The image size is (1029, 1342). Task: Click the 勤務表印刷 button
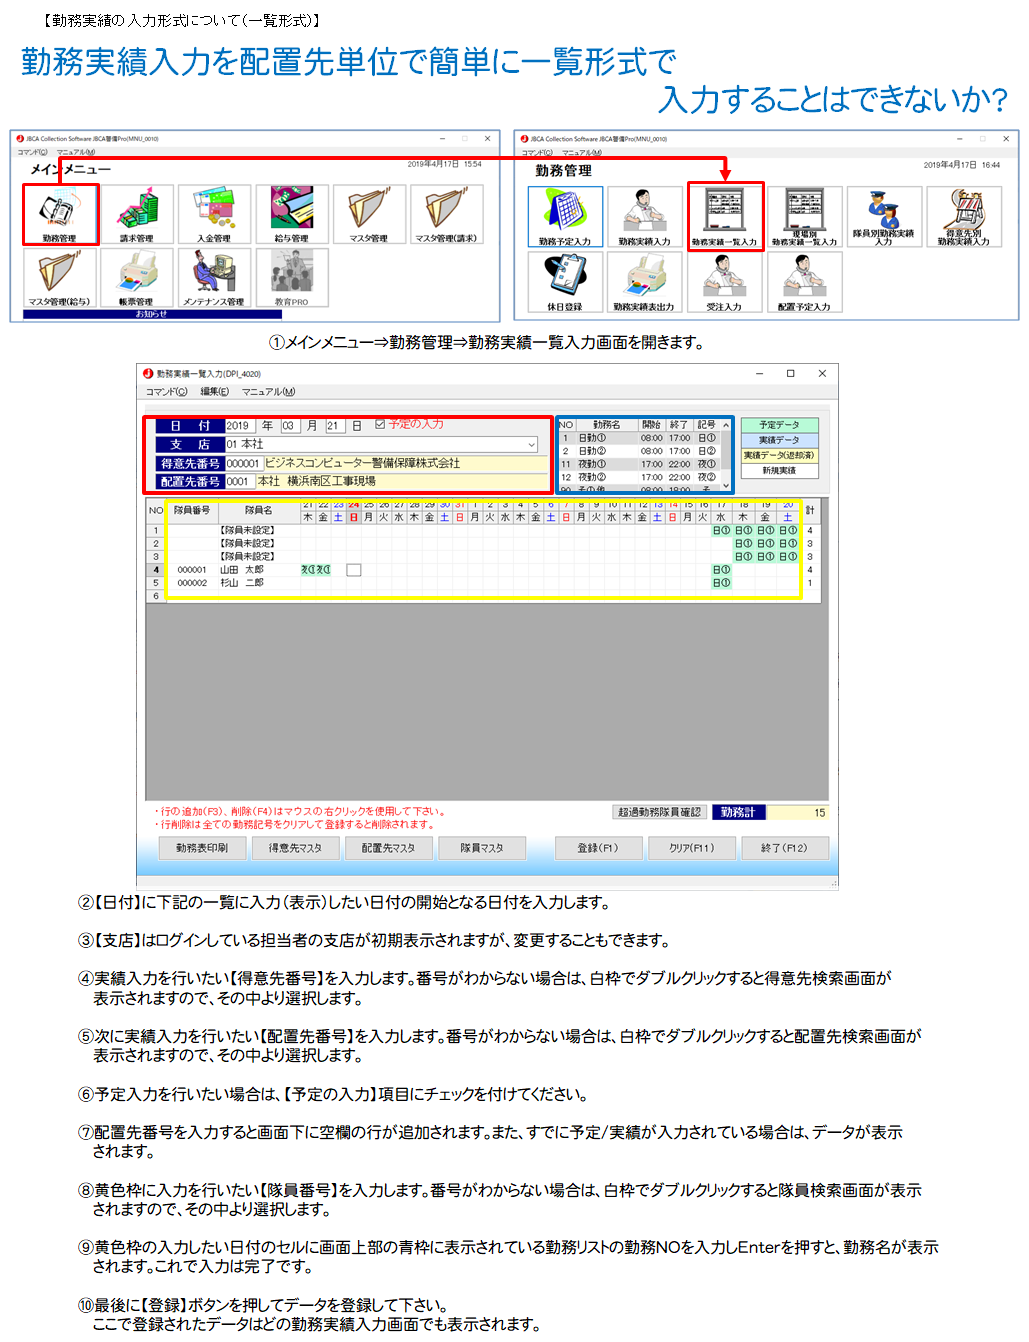[202, 848]
